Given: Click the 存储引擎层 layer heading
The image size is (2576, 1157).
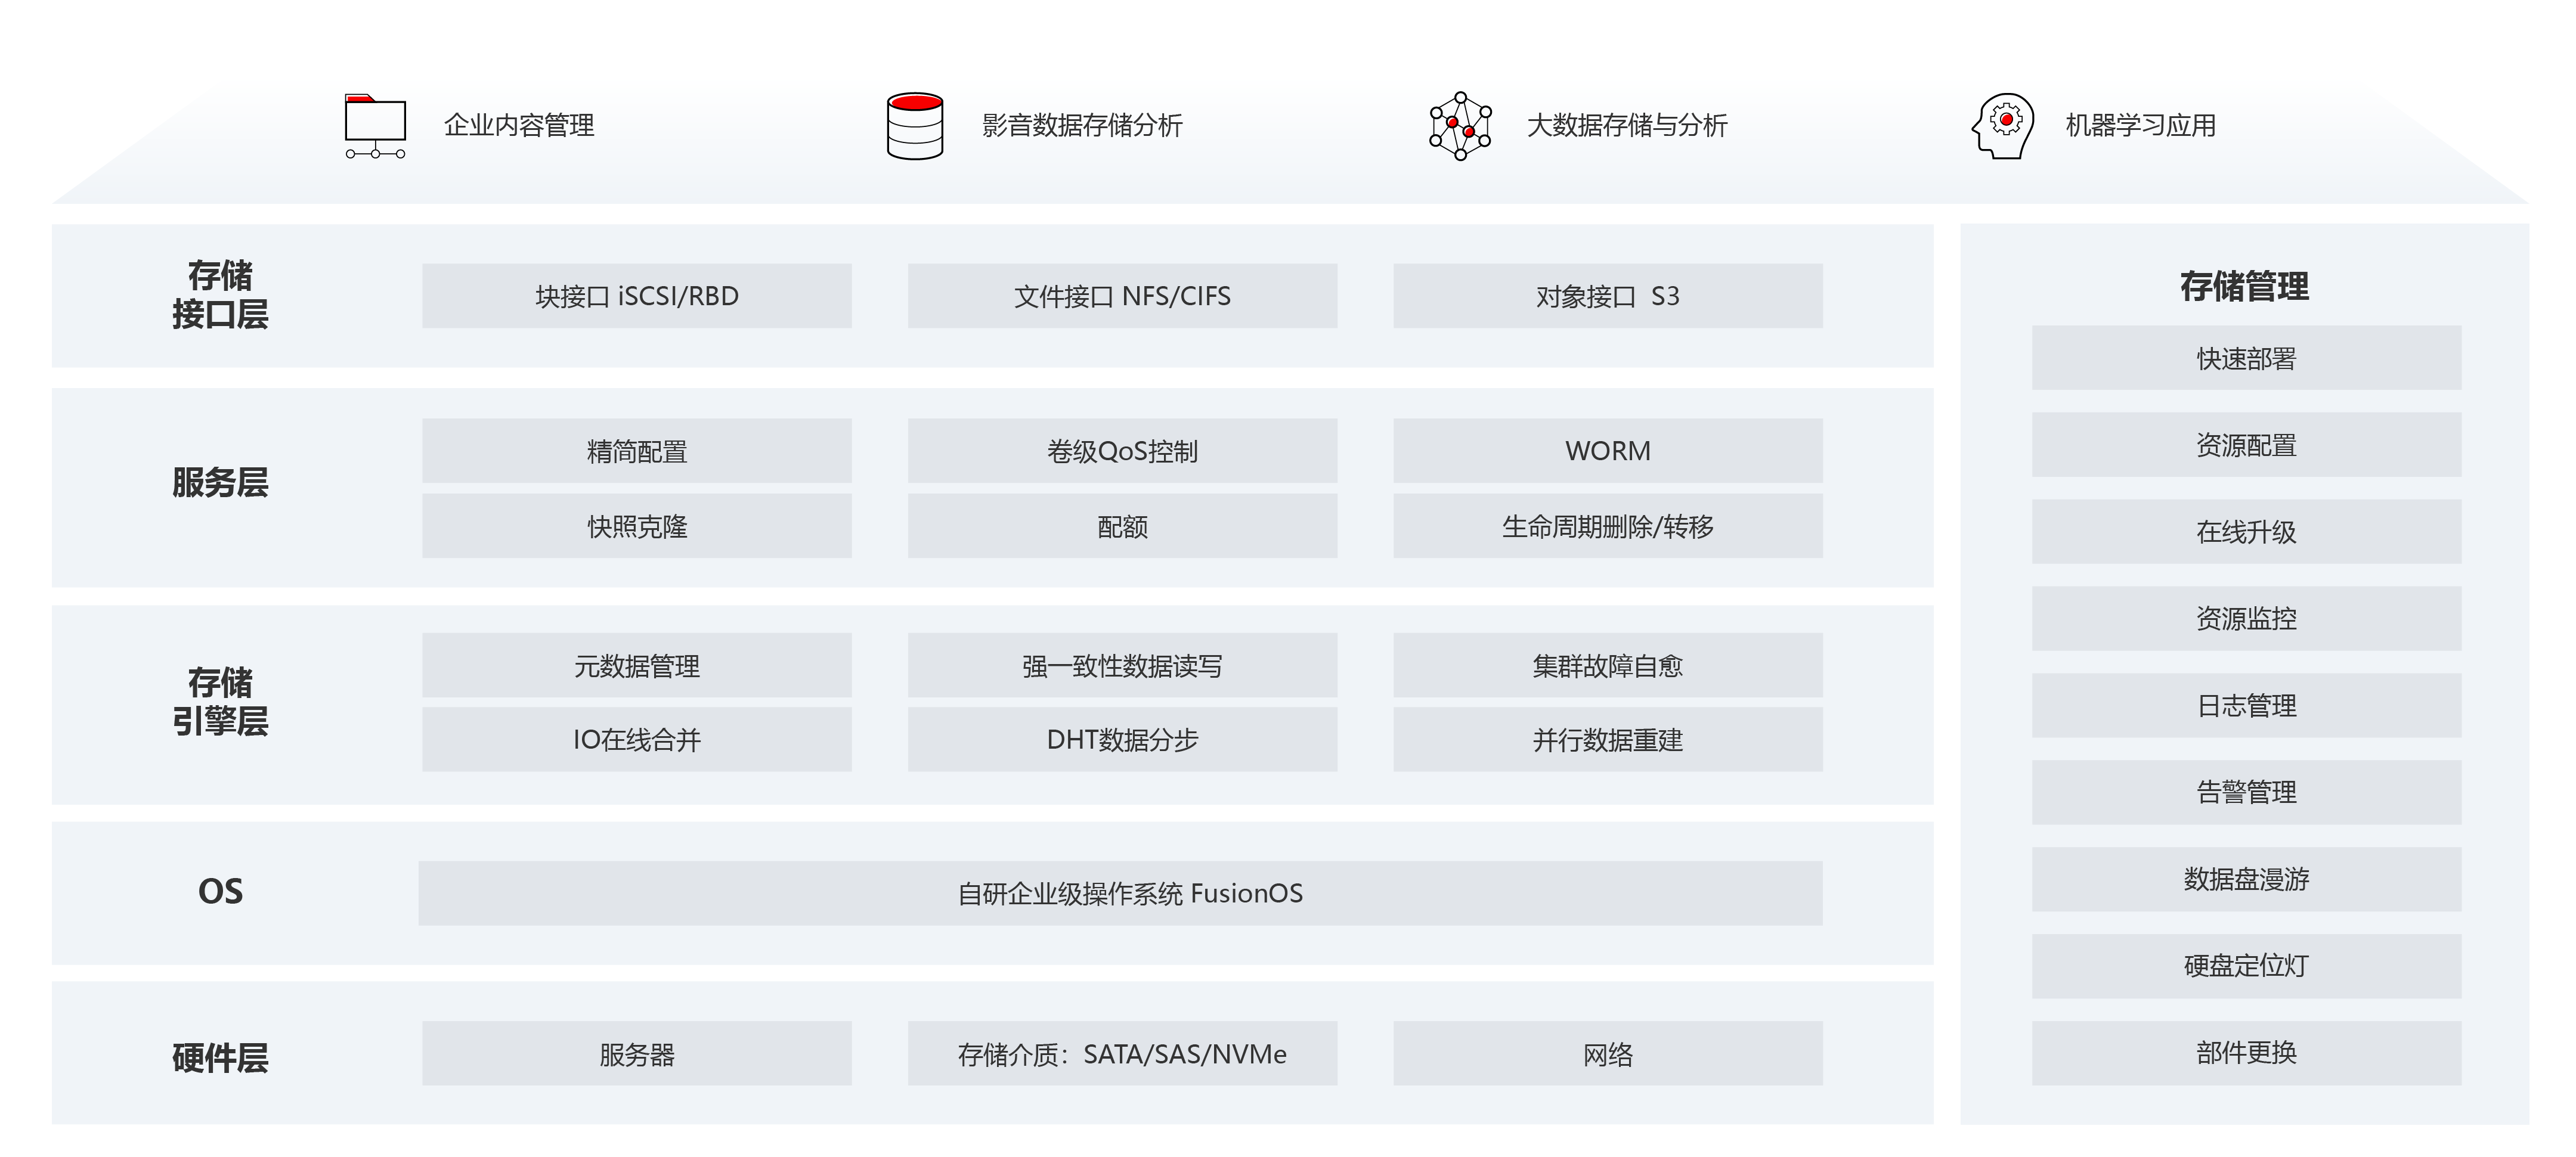Looking at the screenshot, I should coord(220,702).
